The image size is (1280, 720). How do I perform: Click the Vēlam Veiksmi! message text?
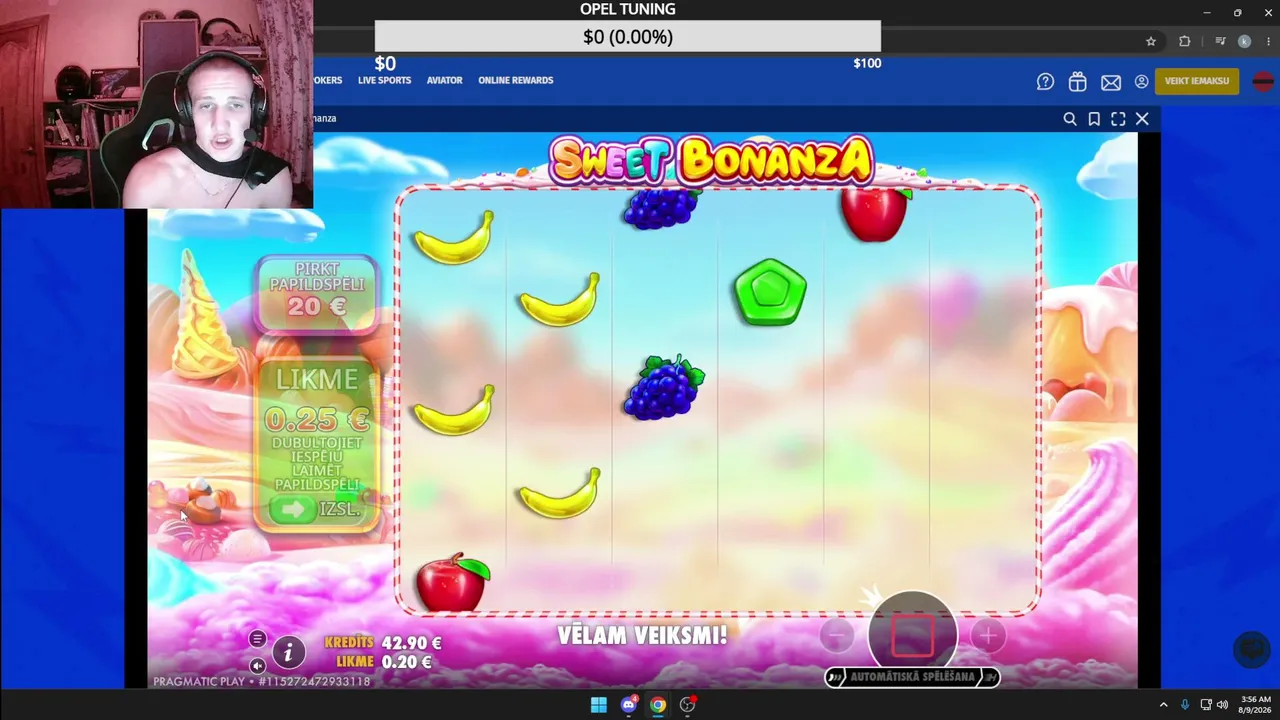pyautogui.click(x=642, y=635)
